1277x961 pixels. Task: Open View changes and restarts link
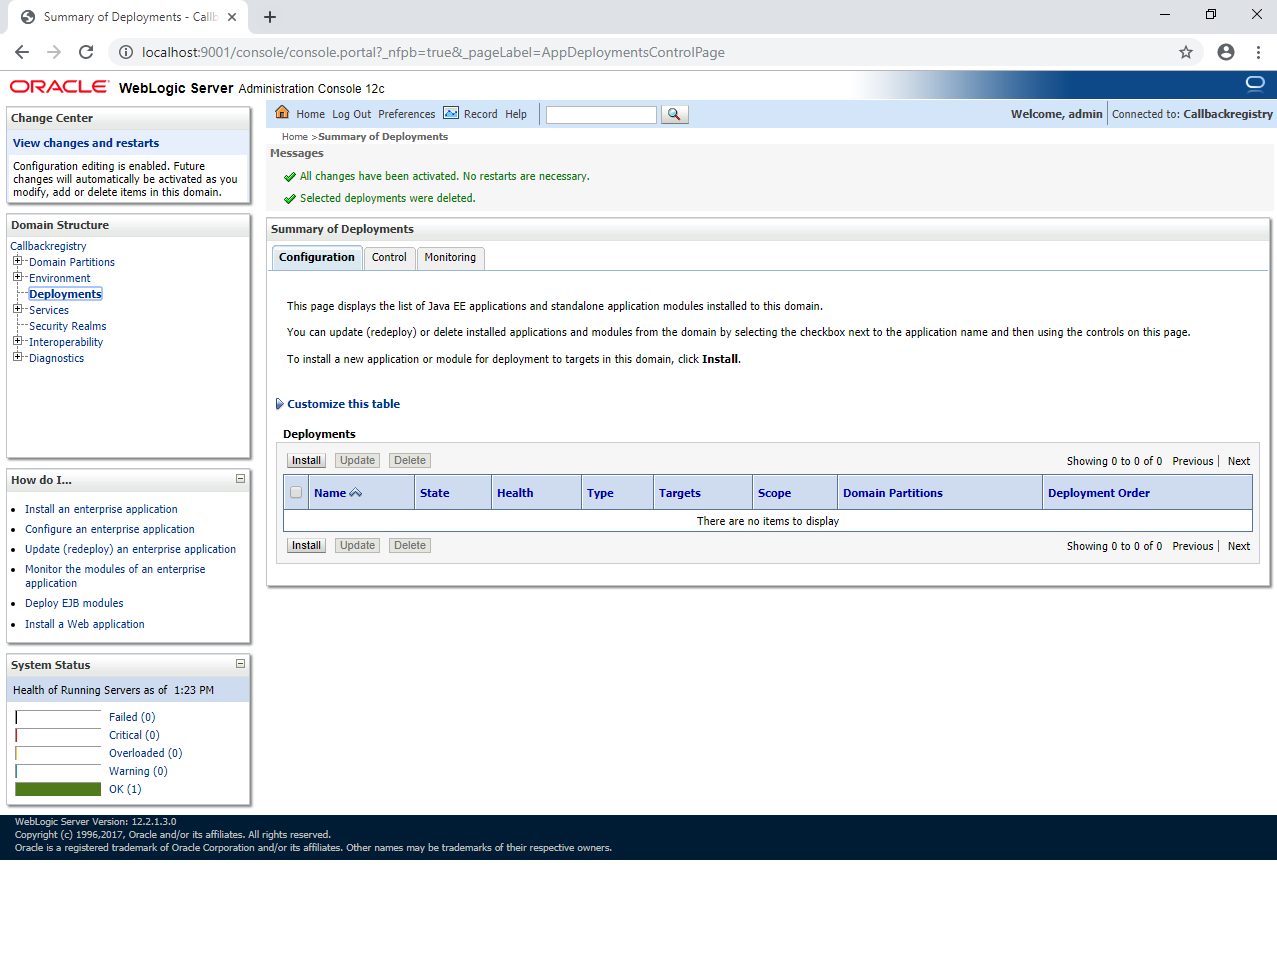[86, 143]
